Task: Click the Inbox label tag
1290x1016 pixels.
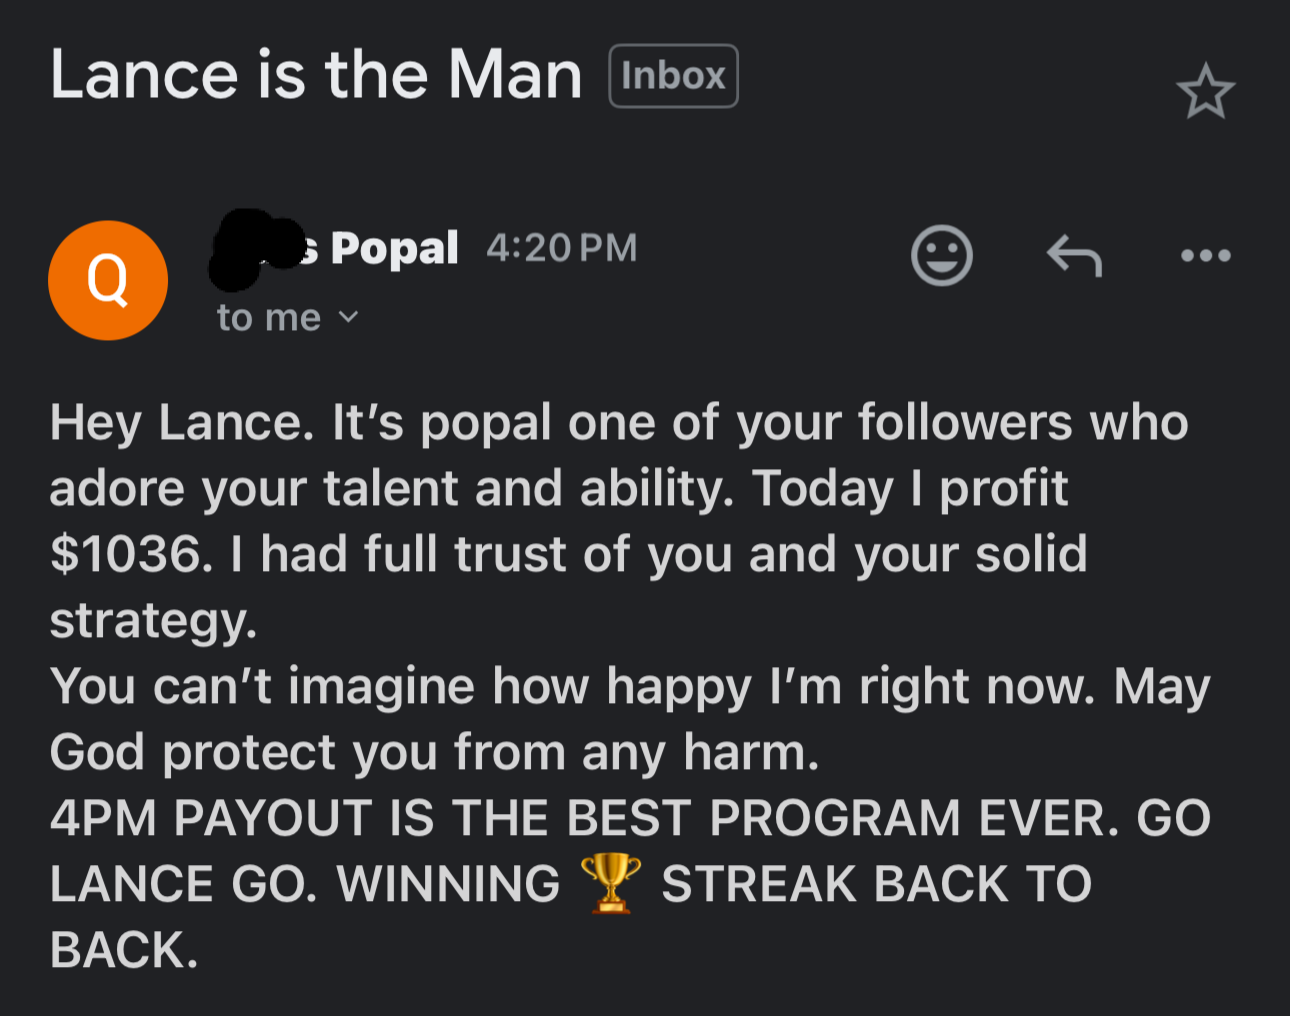Action: [x=673, y=76]
